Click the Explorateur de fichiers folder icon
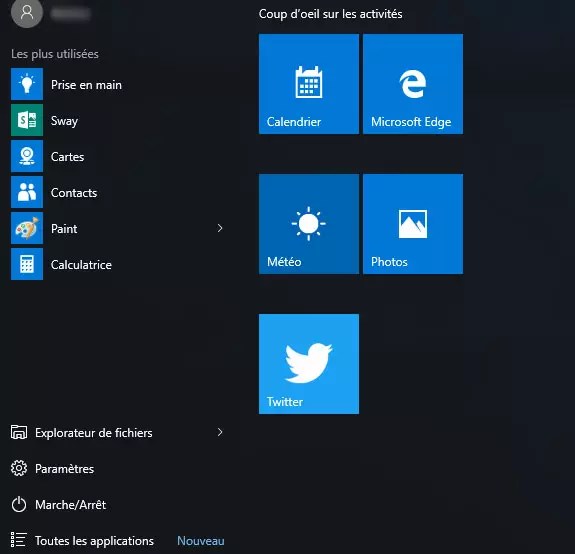575x554 pixels. [x=19, y=432]
